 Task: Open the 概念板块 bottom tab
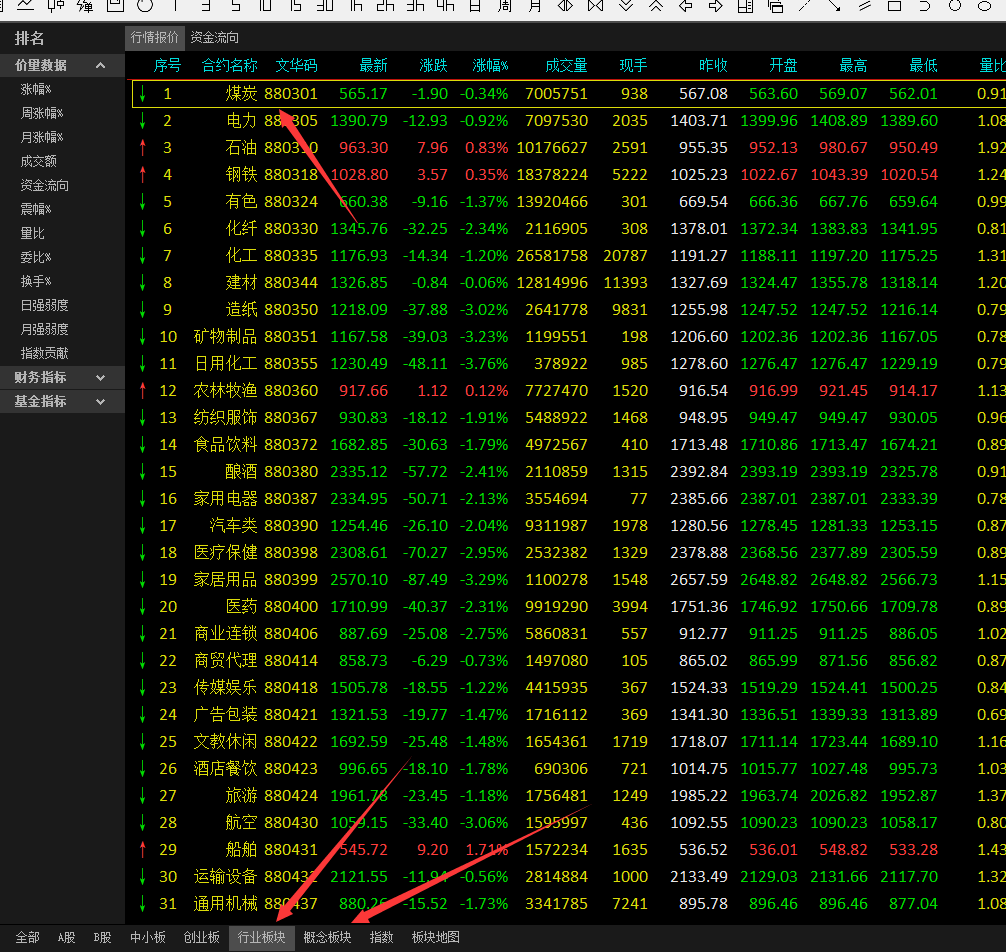tap(327, 938)
